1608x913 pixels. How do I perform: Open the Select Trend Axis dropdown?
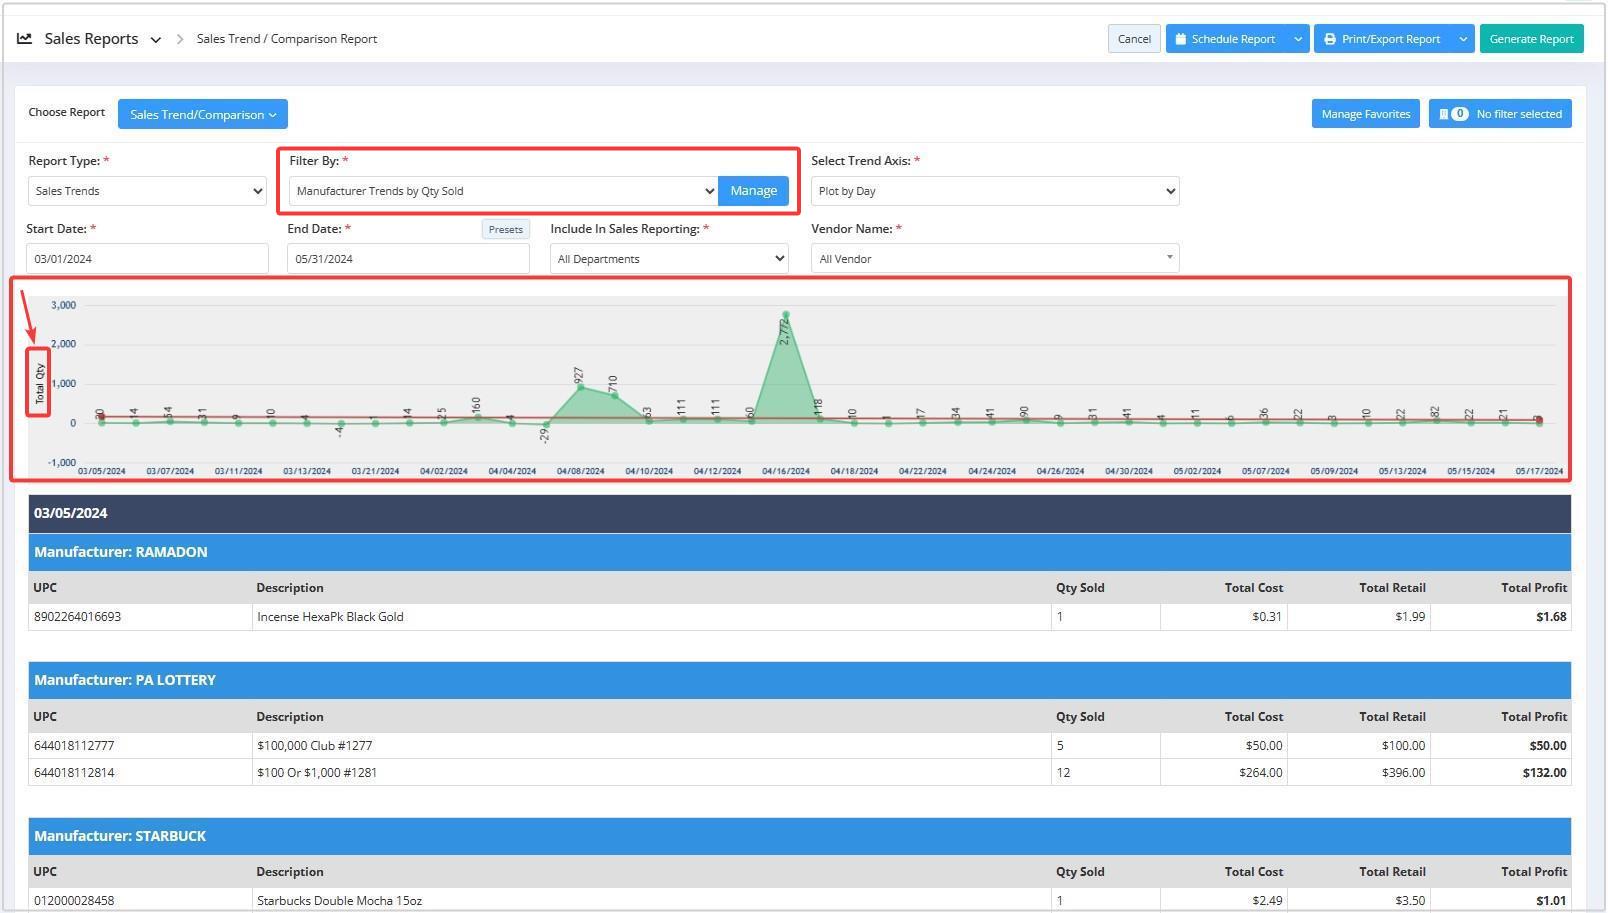pyautogui.click(x=995, y=191)
